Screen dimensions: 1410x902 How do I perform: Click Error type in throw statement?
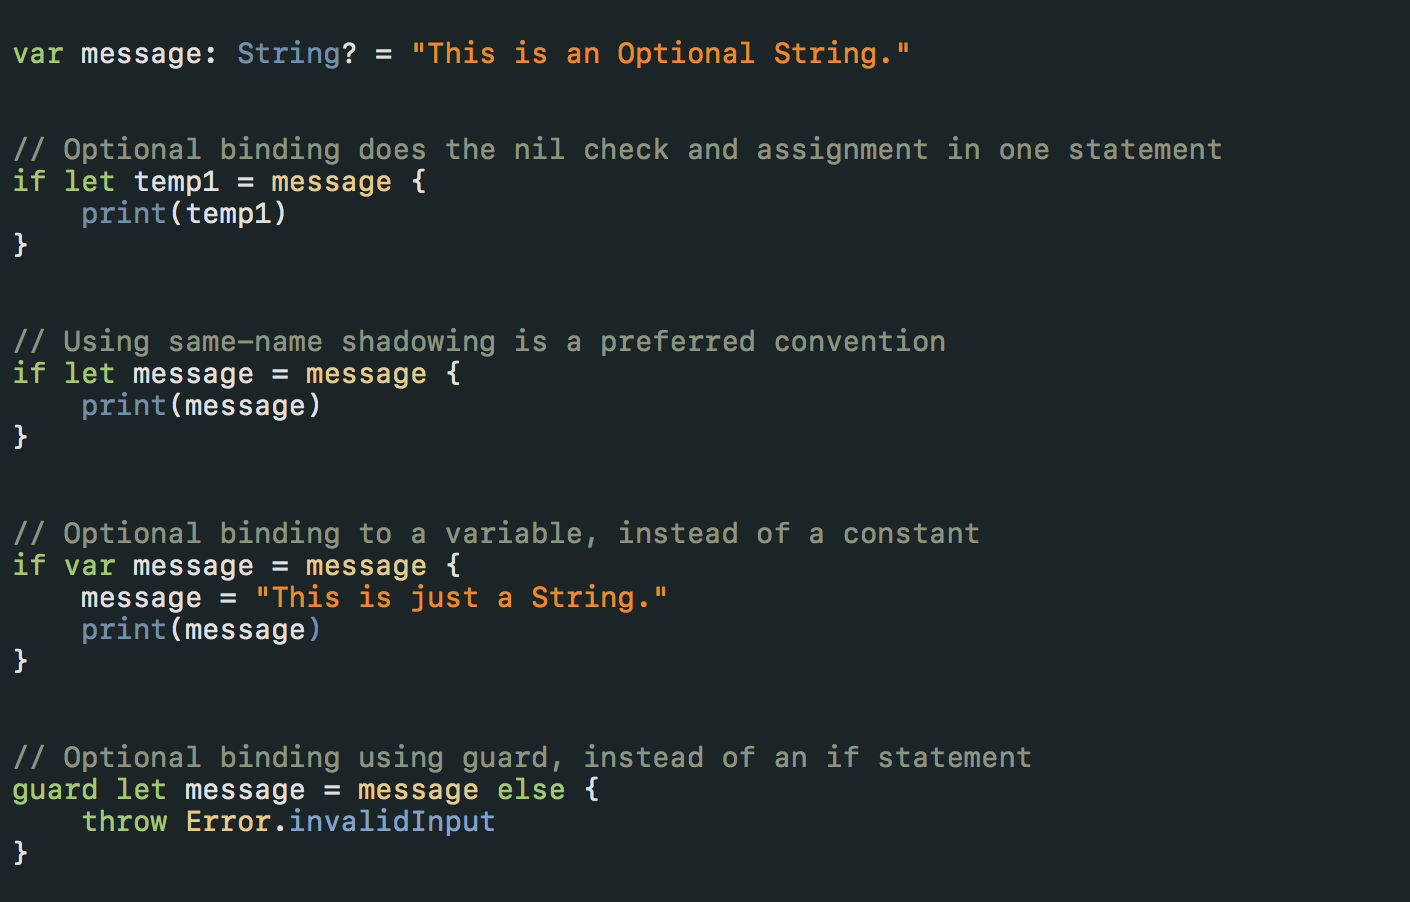[x=228, y=822]
